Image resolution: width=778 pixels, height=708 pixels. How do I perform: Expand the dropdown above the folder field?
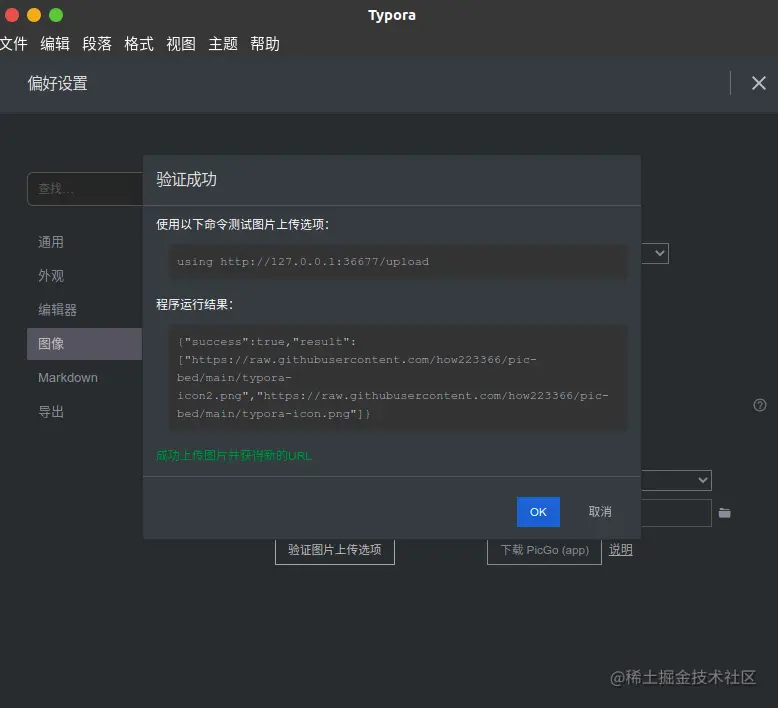[x=676, y=480]
